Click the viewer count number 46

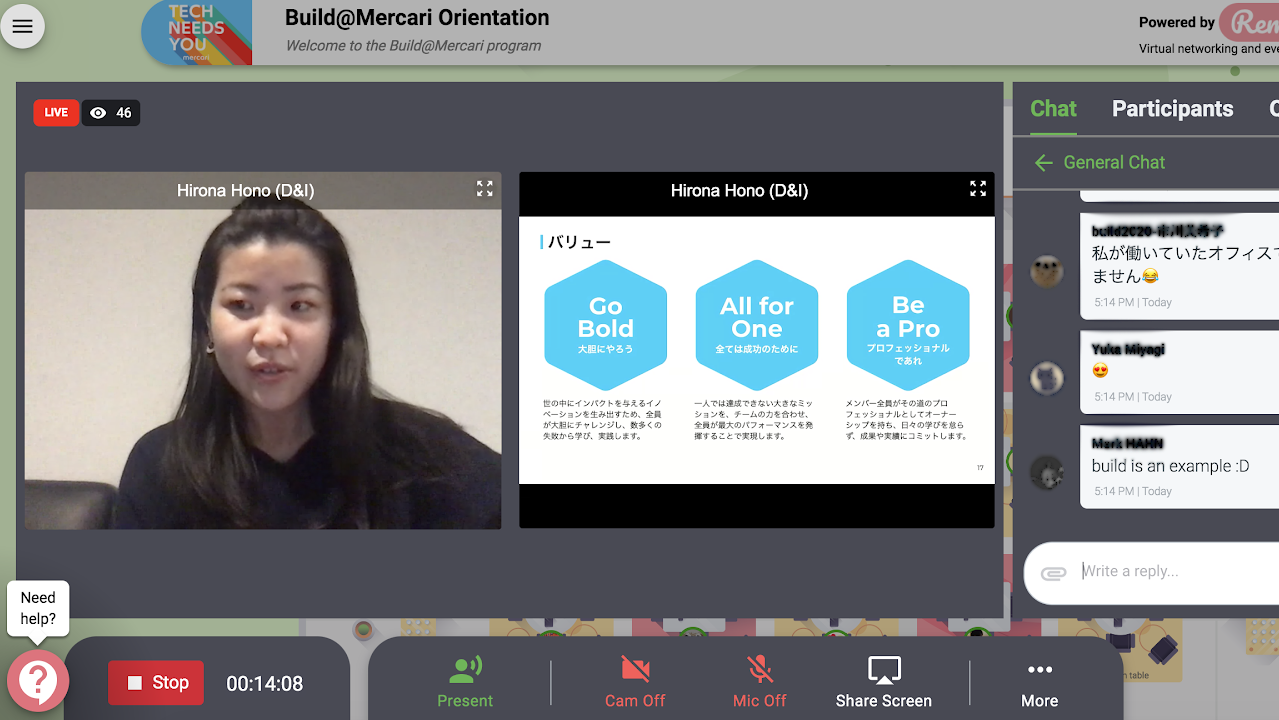coord(124,113)
